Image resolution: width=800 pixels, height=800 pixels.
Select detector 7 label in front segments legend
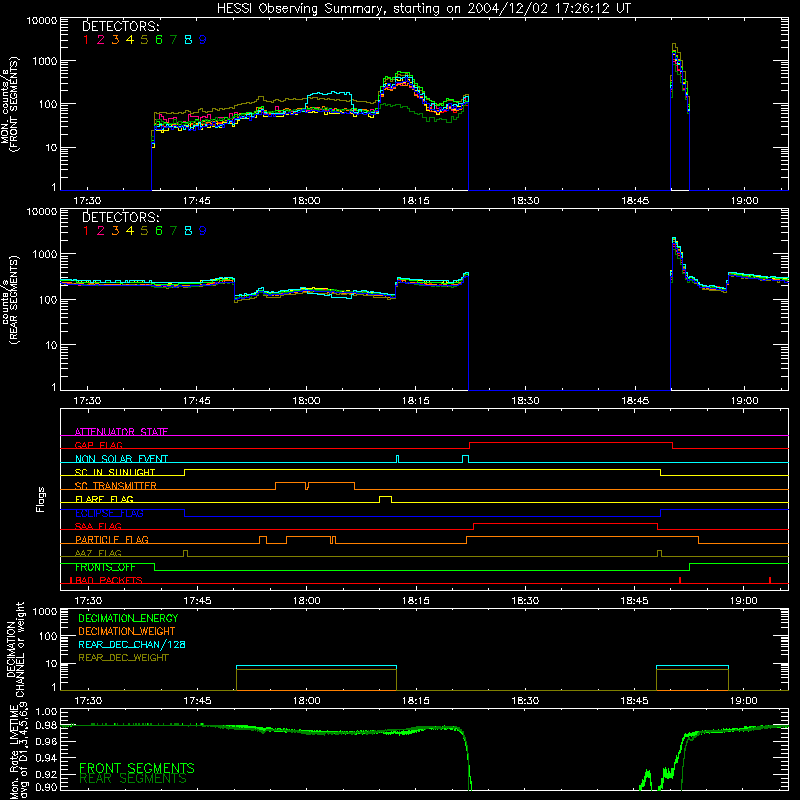(x=173, y=40)
